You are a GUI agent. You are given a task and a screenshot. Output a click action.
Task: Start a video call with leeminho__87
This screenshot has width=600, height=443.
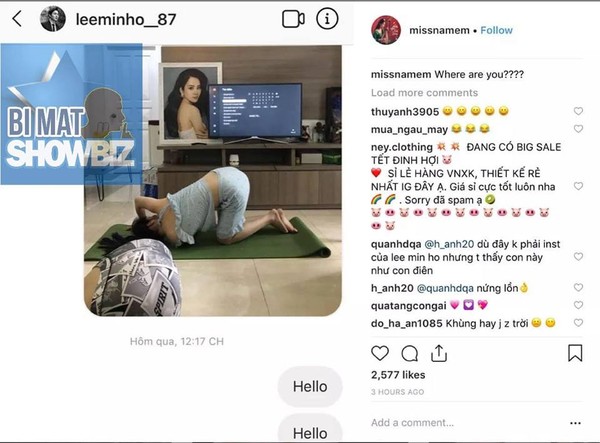(x=293, y=19)
